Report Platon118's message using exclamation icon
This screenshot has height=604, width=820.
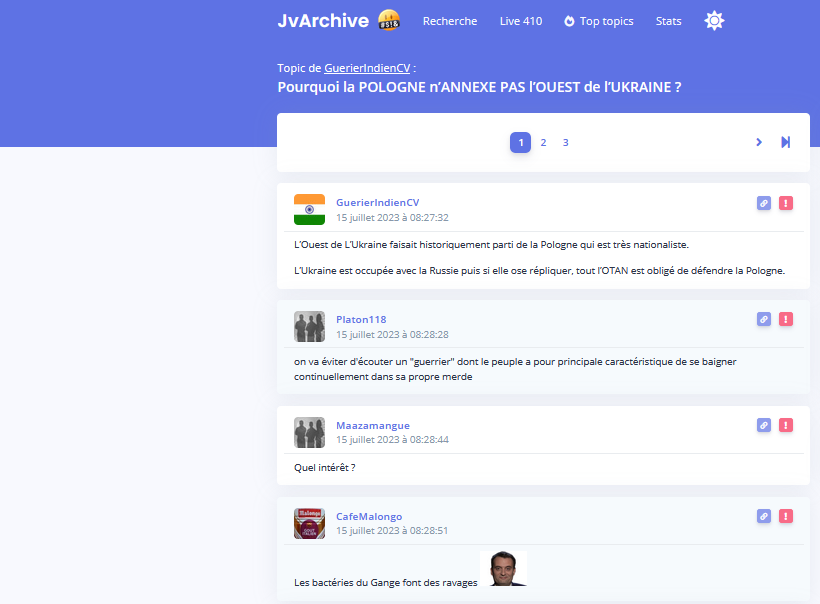[x=786, y=319]
